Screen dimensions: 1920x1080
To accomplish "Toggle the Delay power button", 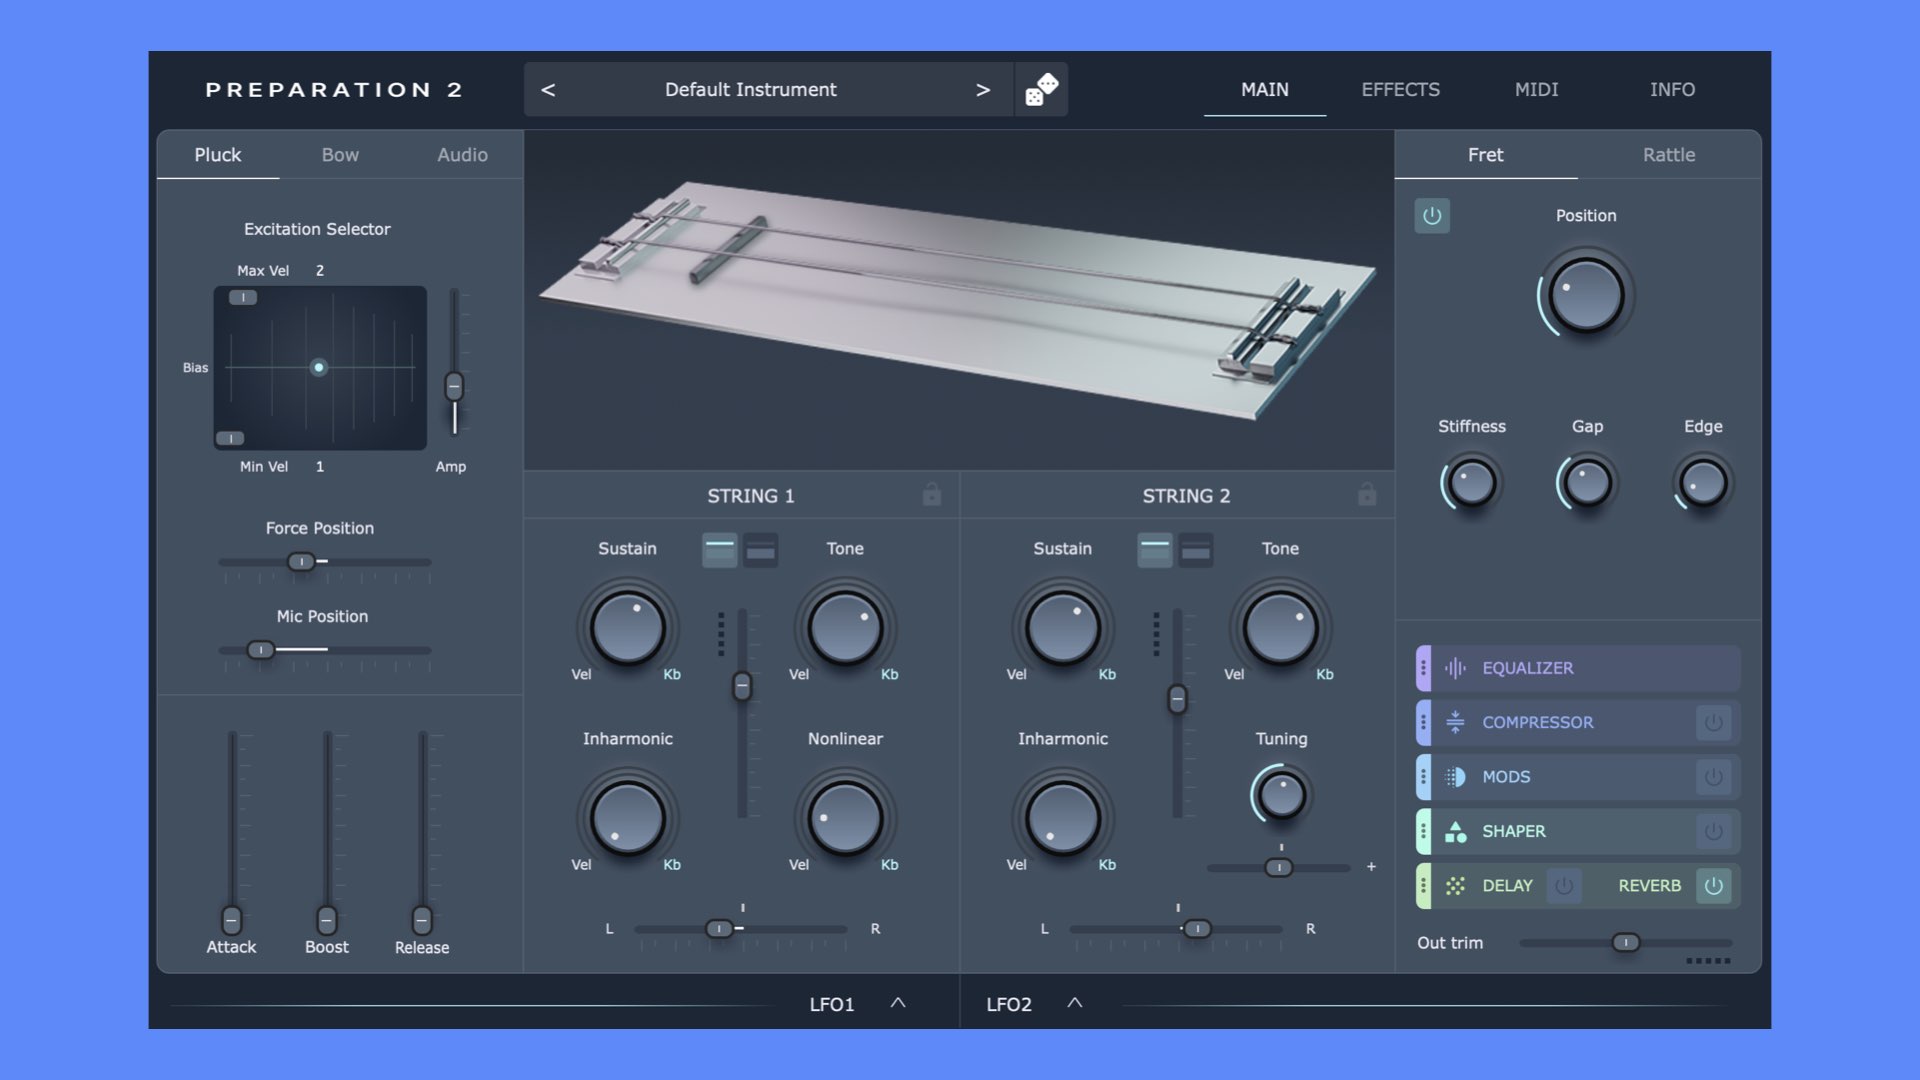I will click(1564, 886).
